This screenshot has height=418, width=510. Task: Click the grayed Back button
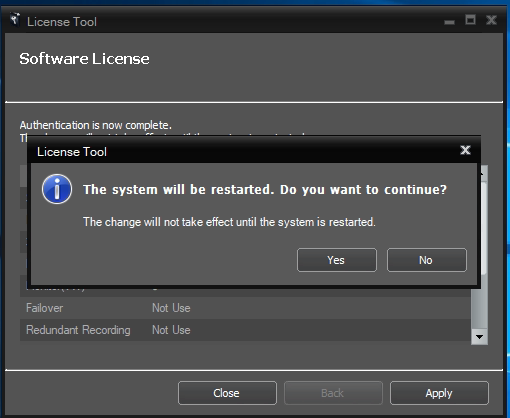333,393
